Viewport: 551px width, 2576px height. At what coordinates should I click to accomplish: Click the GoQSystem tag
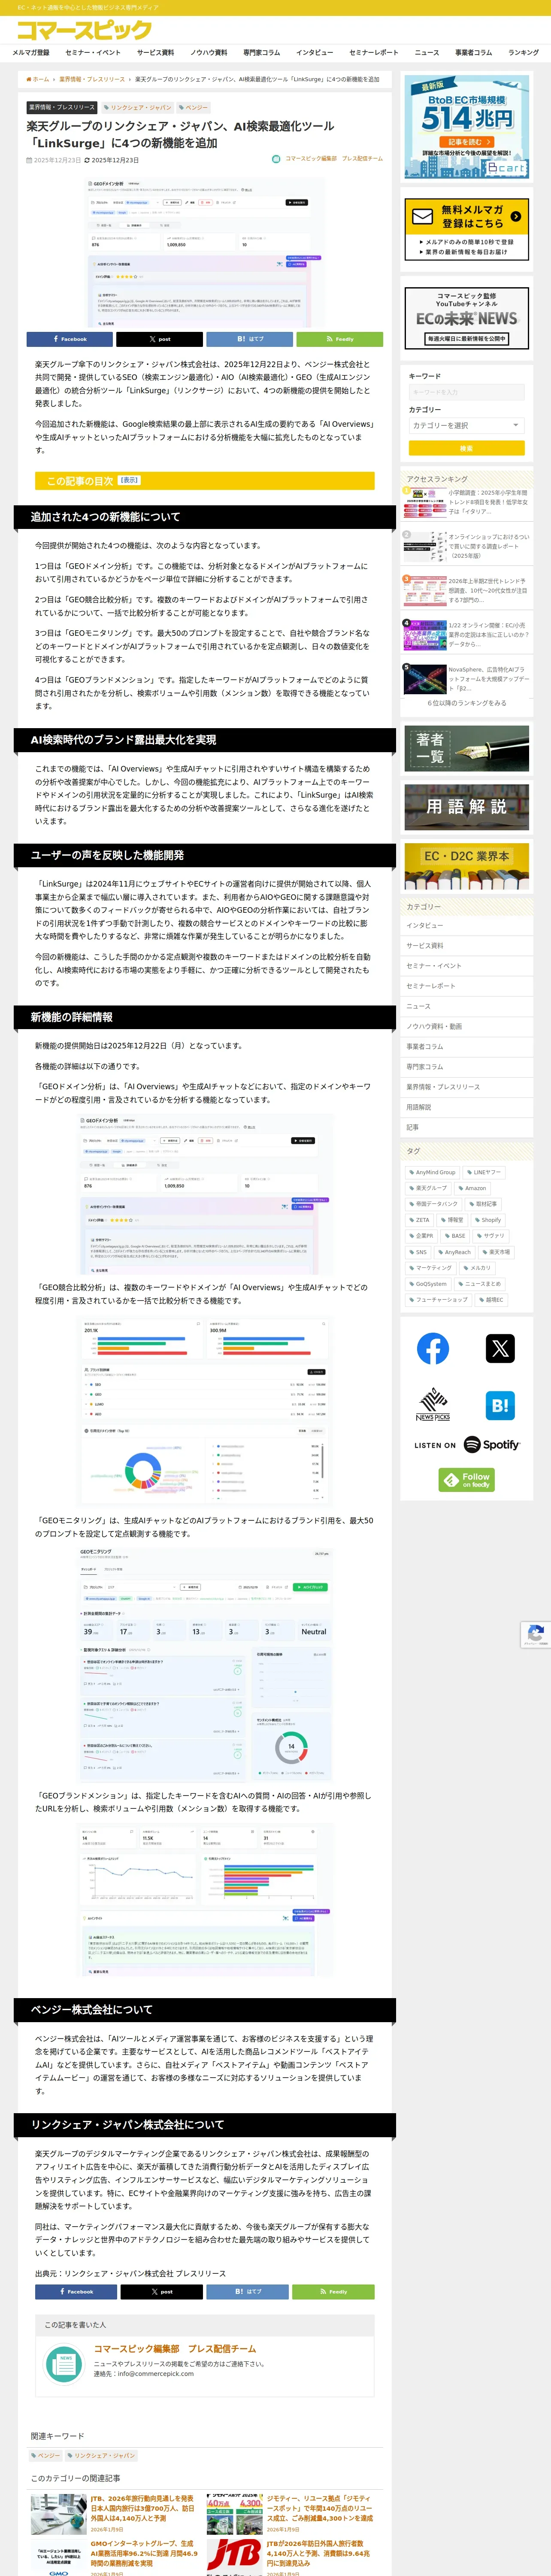point(428,1284)
